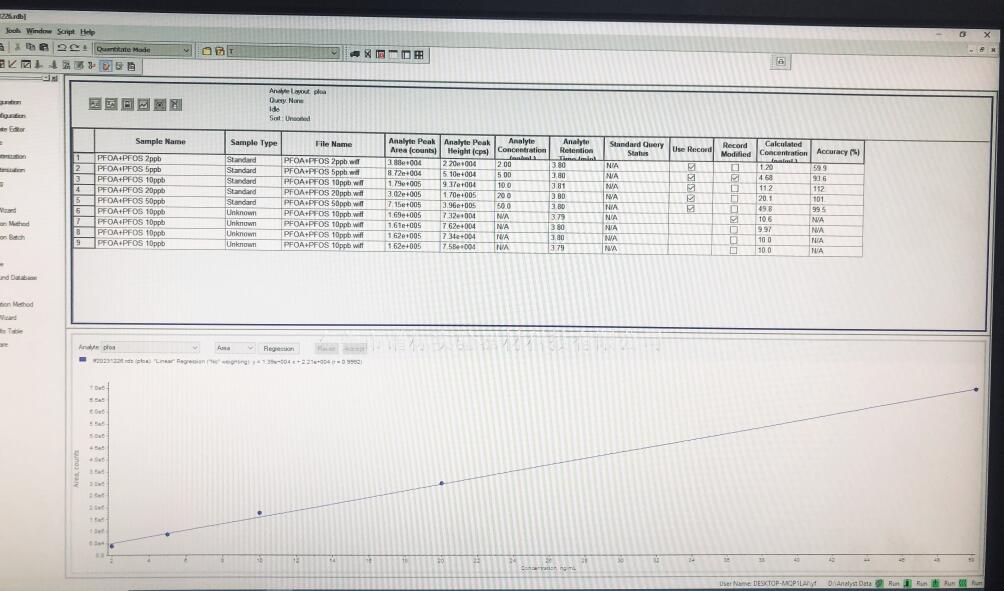Click the highlighted icon in the second toolbar row

point(106,66)
